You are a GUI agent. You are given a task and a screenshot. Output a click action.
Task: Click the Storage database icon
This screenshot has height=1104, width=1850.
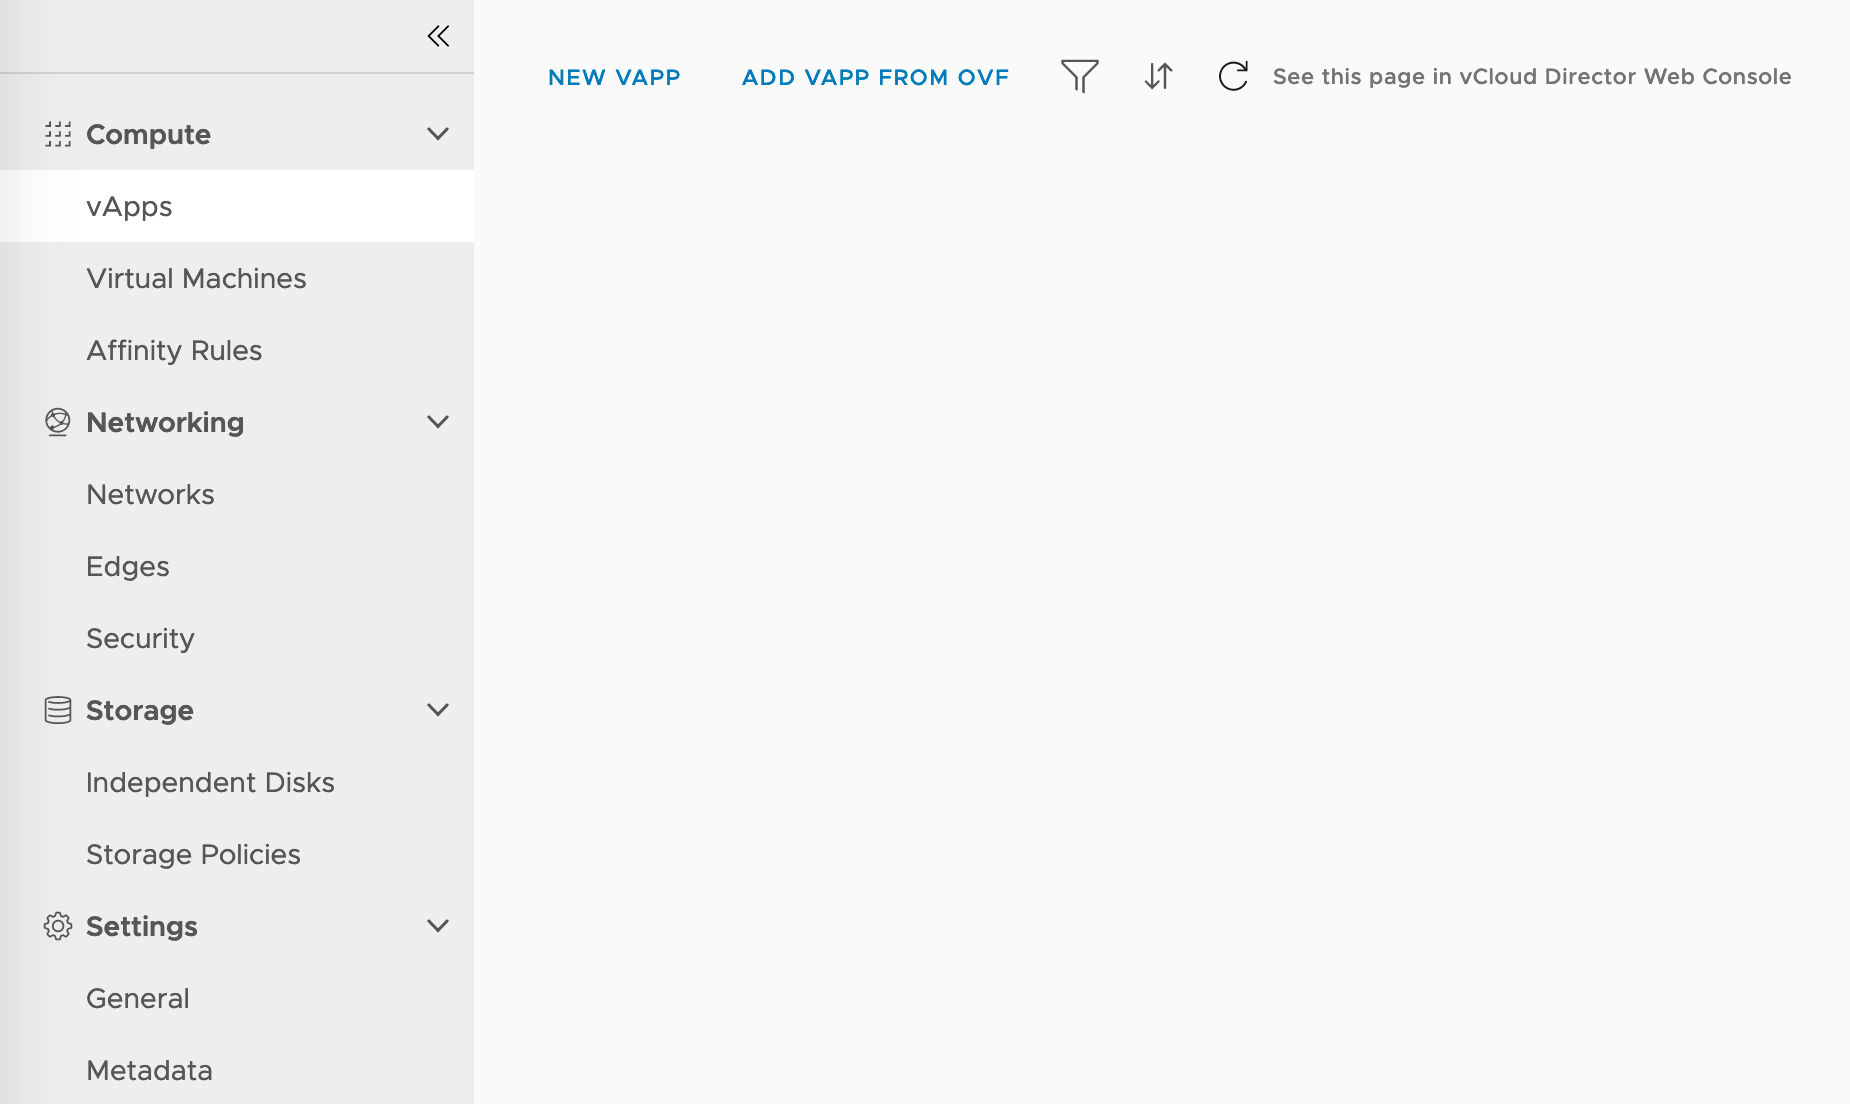pyautogui.click(x=57, y=710)
